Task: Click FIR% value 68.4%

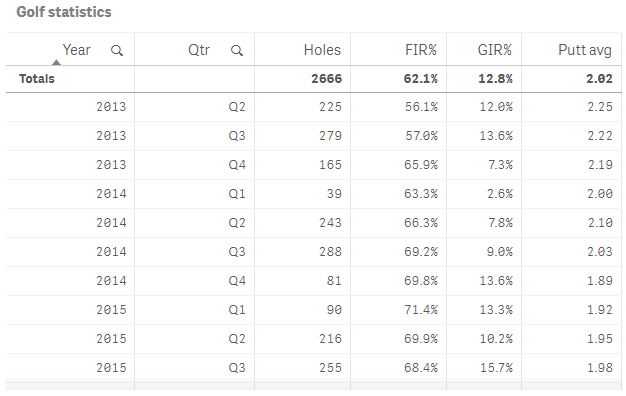Action: pos(421,368)
